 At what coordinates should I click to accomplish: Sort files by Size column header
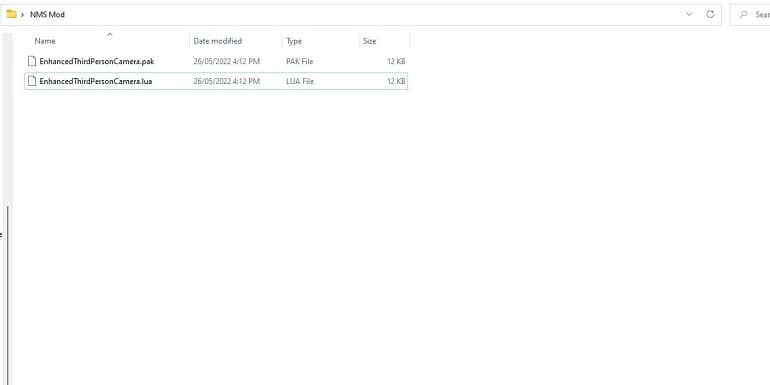click(369, 41)
